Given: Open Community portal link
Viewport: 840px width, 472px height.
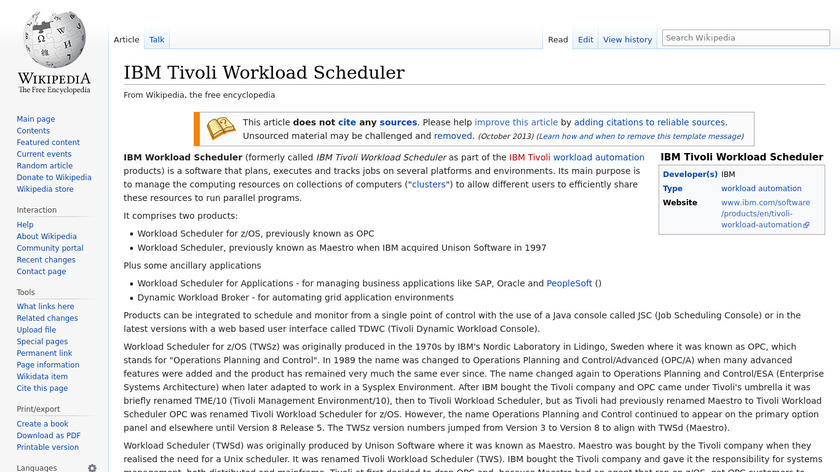Looking at the screenshot, I should 50,248.
